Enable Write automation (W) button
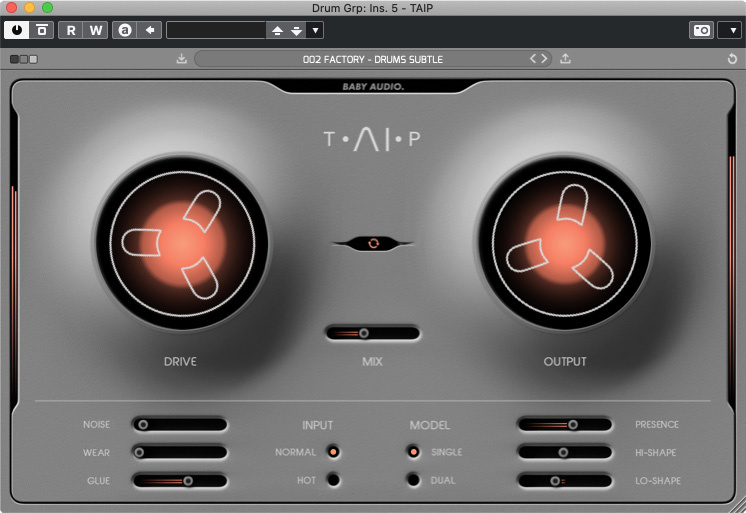Screen dimensions: 746x513 click(x=96, y=30)
